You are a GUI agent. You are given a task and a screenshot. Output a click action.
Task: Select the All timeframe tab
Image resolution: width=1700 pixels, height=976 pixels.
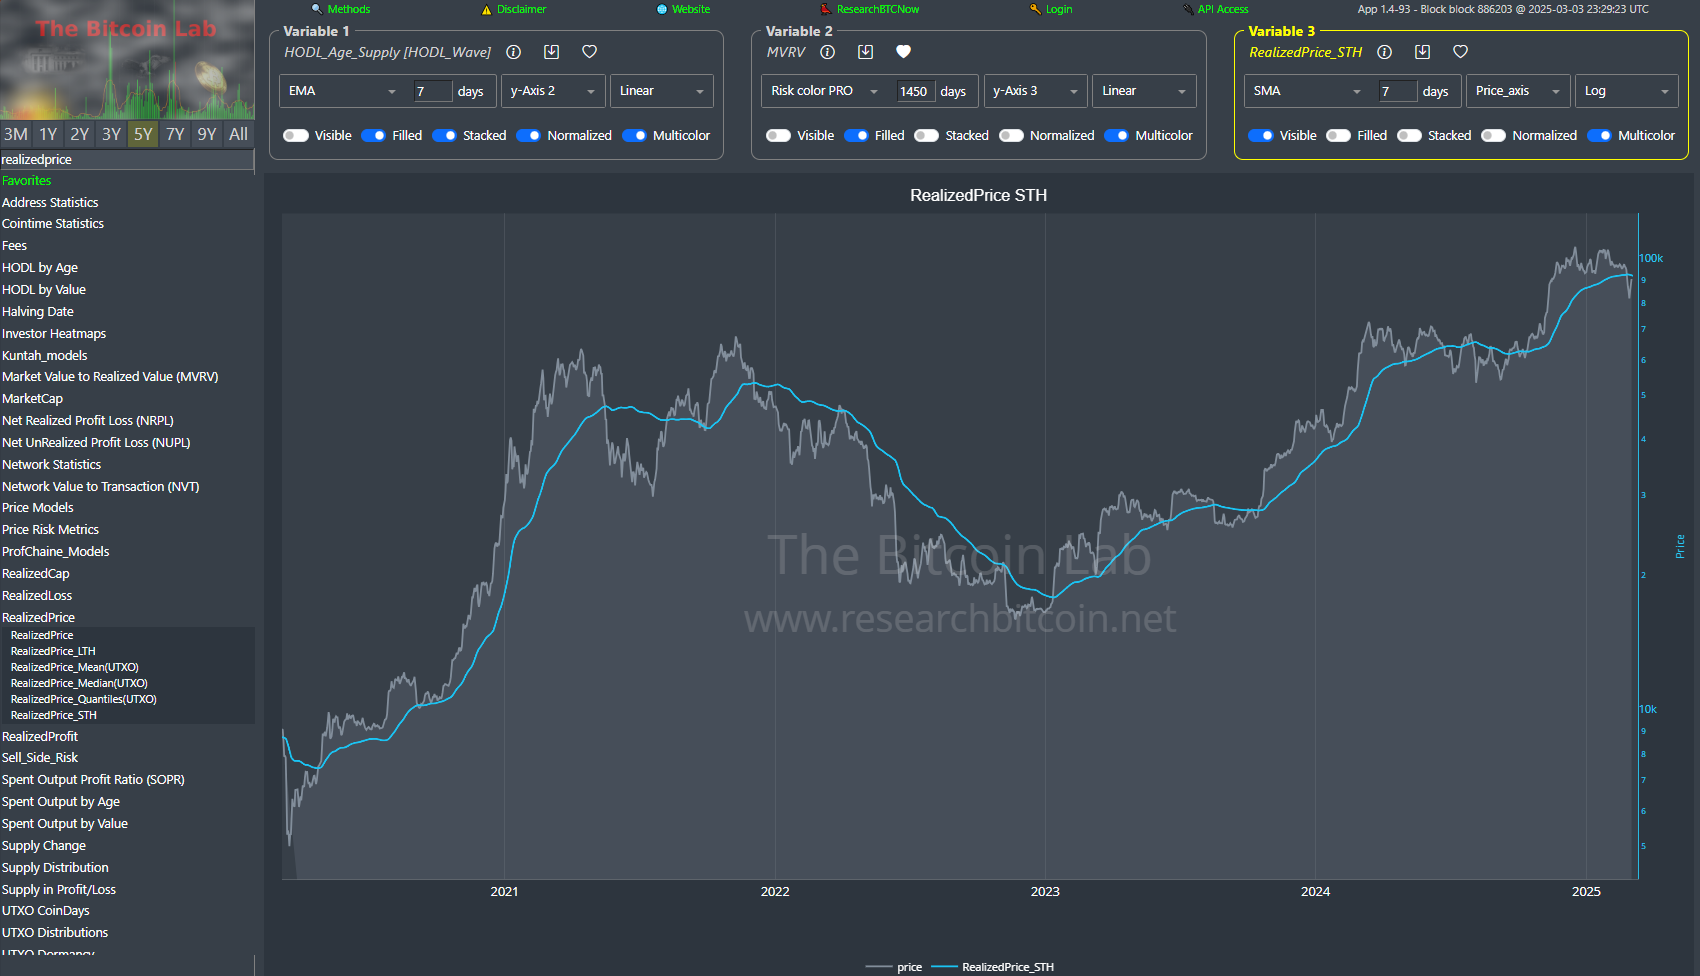[238, 133]
